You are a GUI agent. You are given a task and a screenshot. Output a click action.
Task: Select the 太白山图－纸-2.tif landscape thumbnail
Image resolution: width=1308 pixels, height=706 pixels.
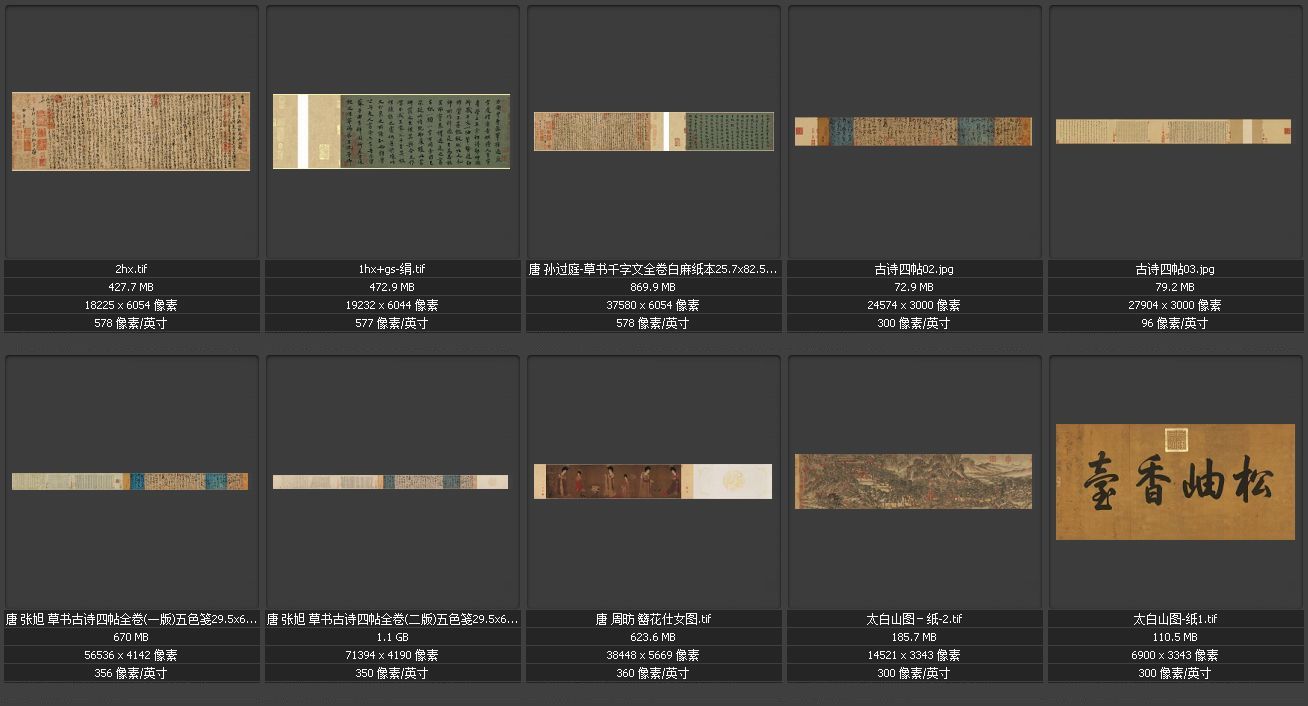(x=913, y=481)
